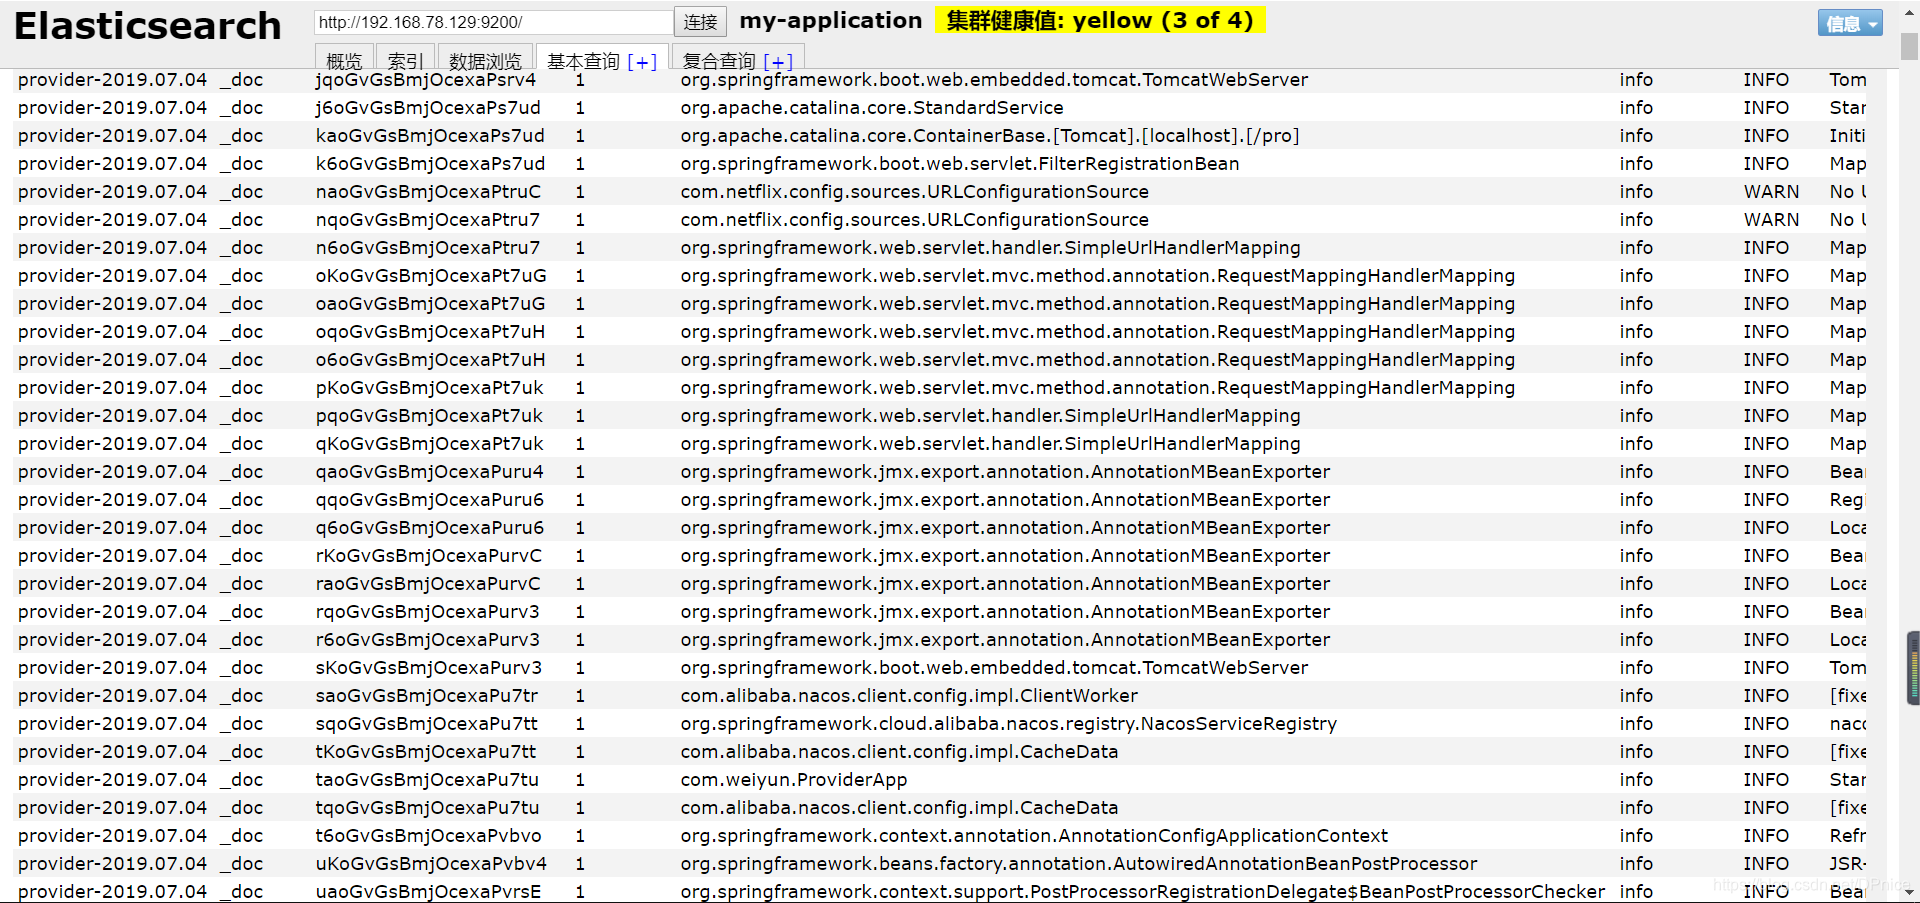Click _doc type in jqoGvGsBmjOcexaPsrv4 row
This screenshot has width=1920, height=903.
241,80
